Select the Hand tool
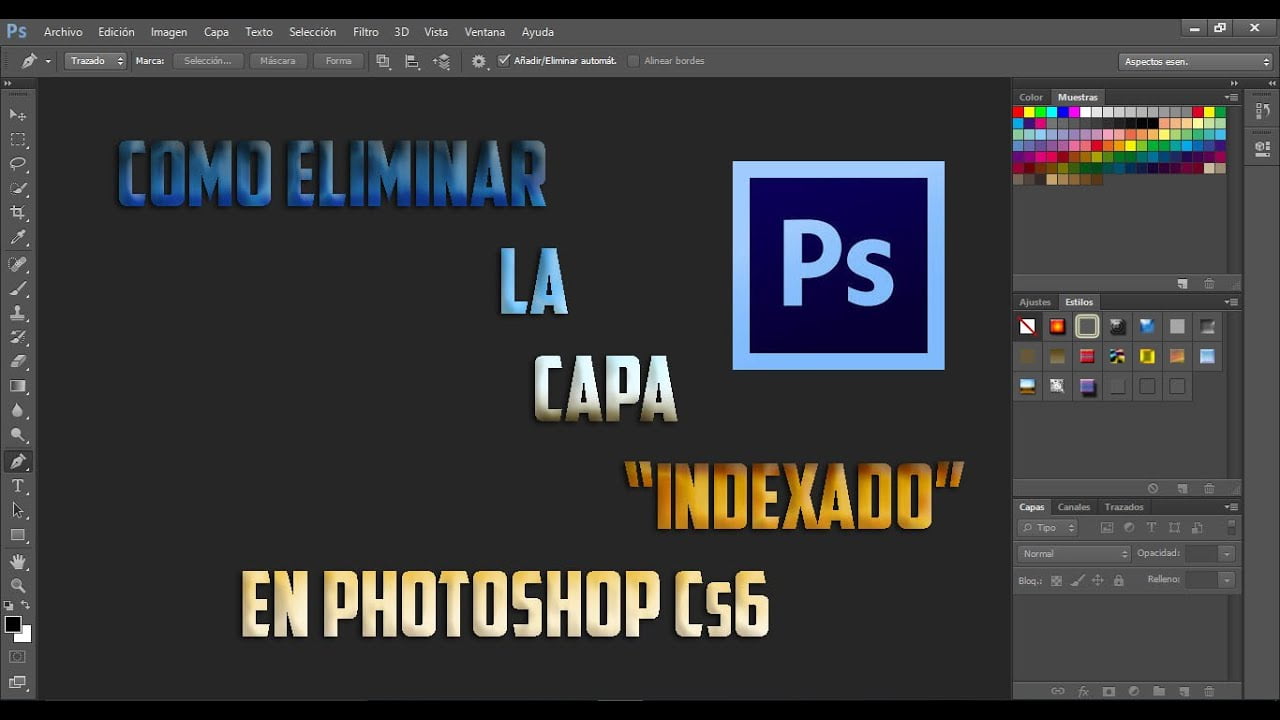1280x720 pixels. tap(18, 561)
